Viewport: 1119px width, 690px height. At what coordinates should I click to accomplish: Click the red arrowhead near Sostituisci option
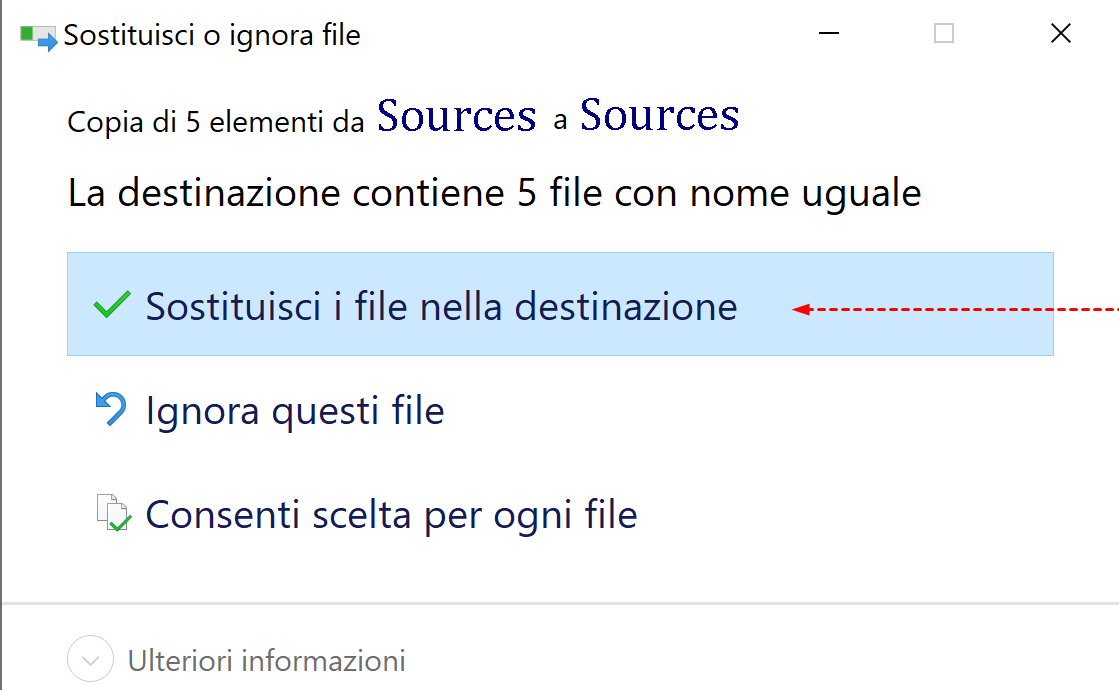pos(799,310)
